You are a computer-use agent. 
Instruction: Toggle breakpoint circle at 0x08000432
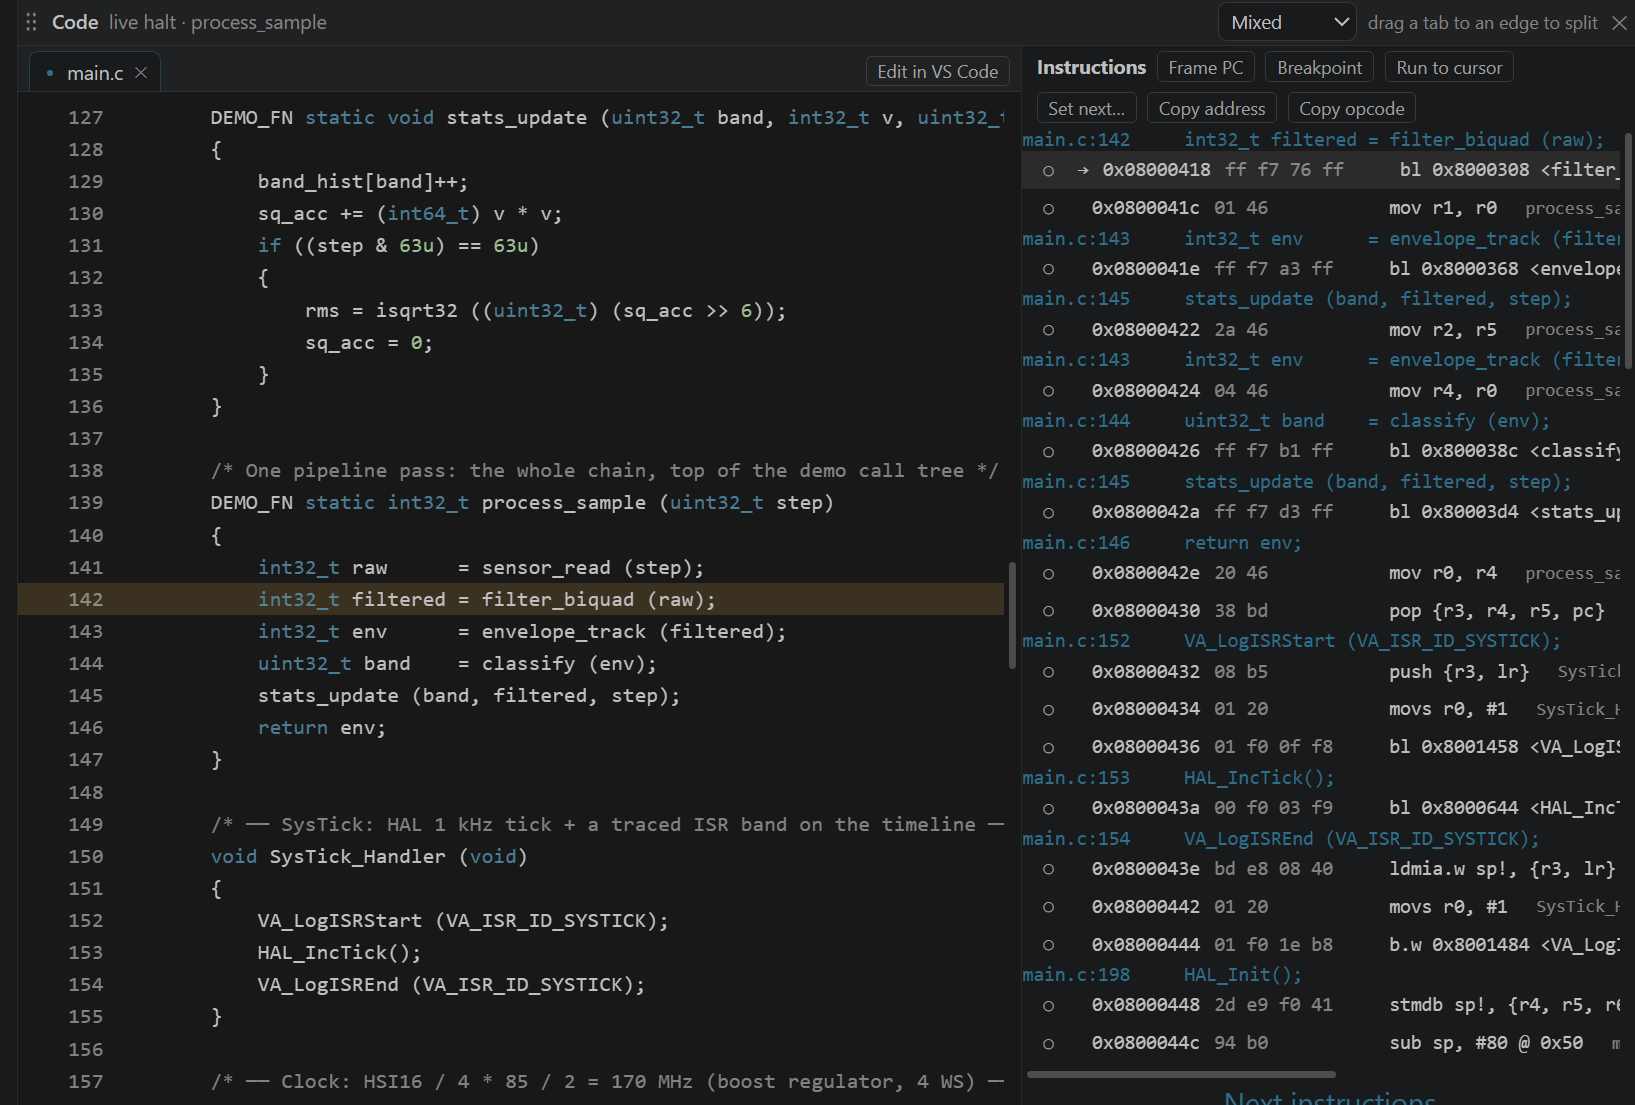coord(1048,672)
